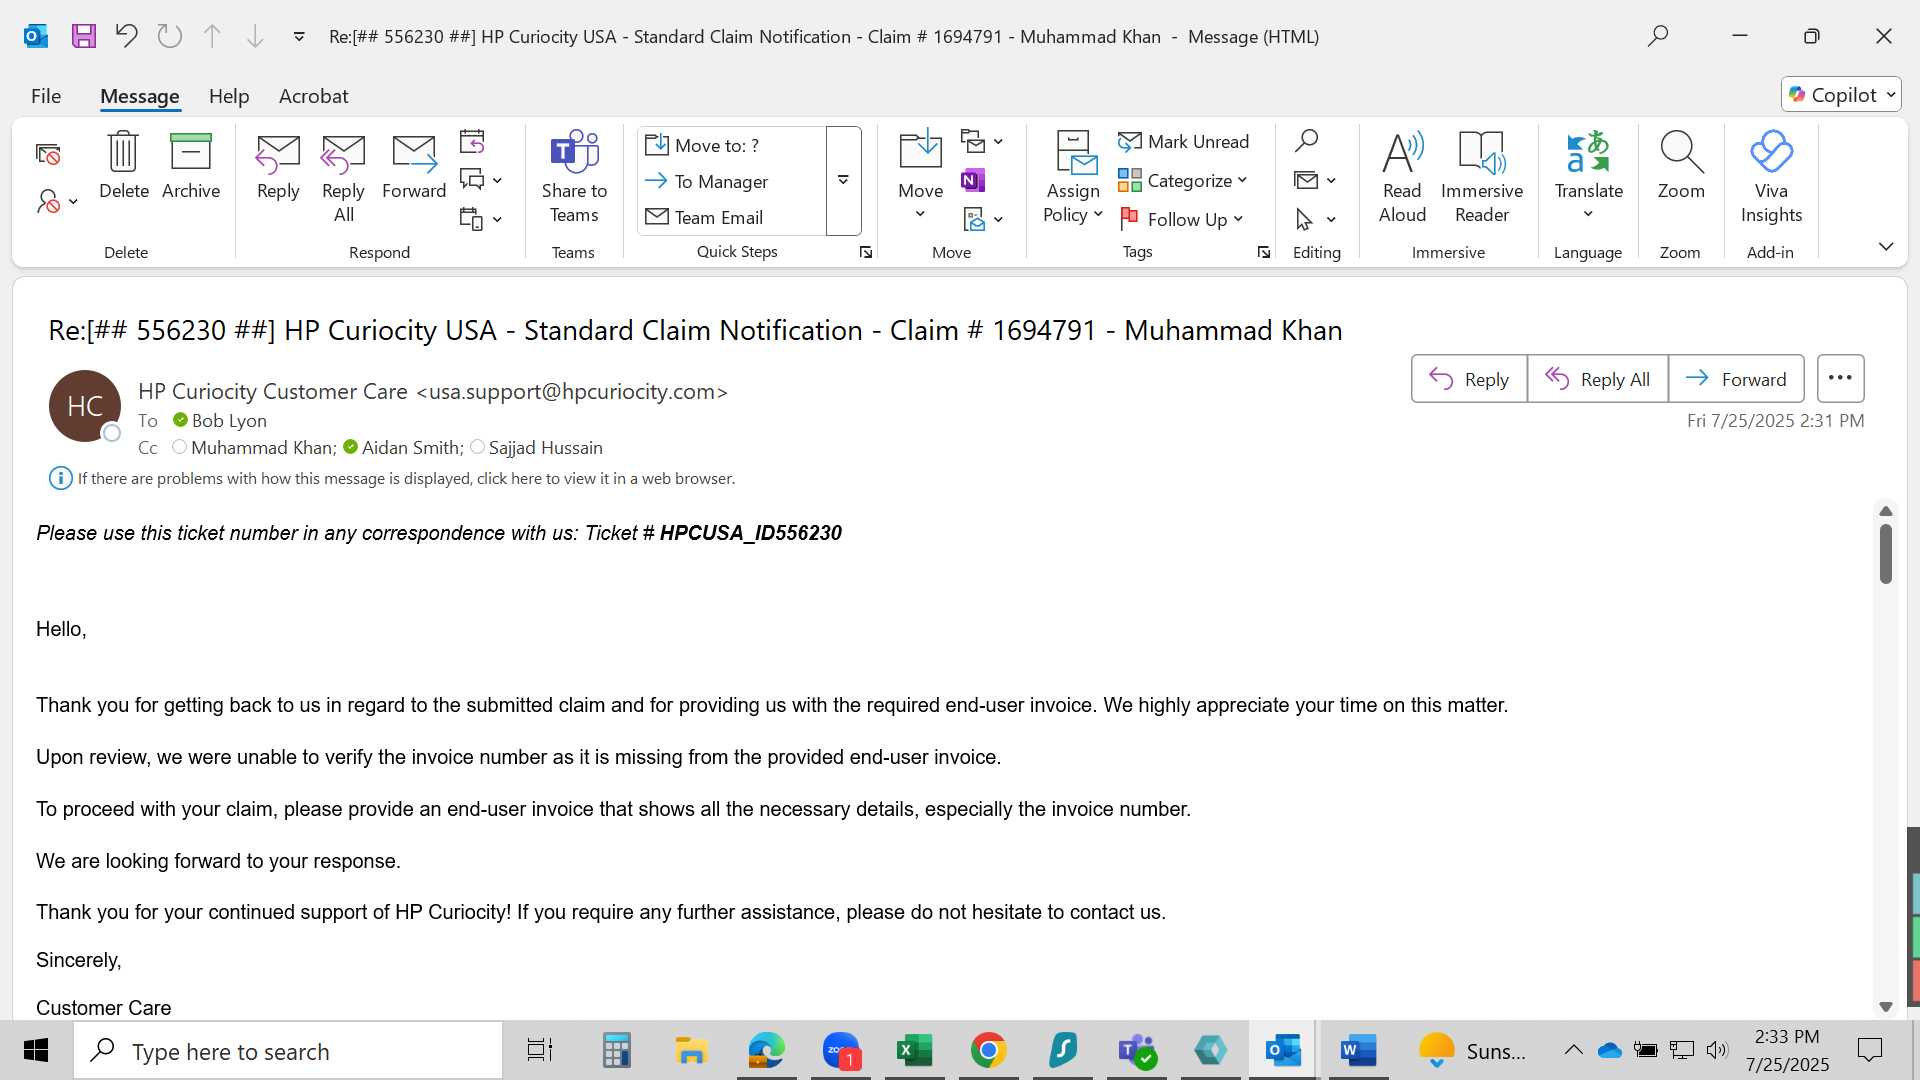This screenshot has height=1080, width=1920.
Task: Click Reply All in message header
Action: point(1597,379)
